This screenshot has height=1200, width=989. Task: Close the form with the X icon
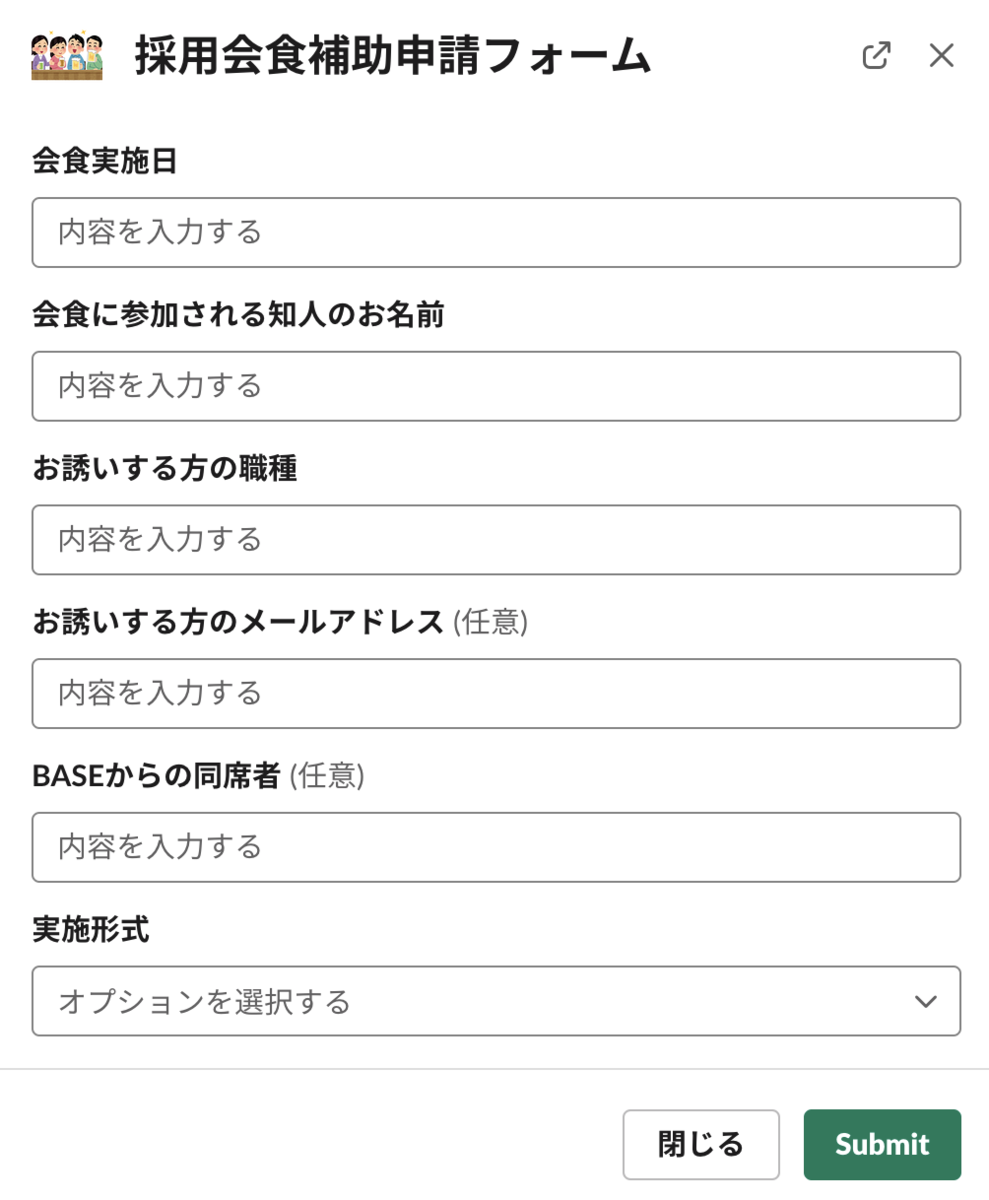point(941,56)
